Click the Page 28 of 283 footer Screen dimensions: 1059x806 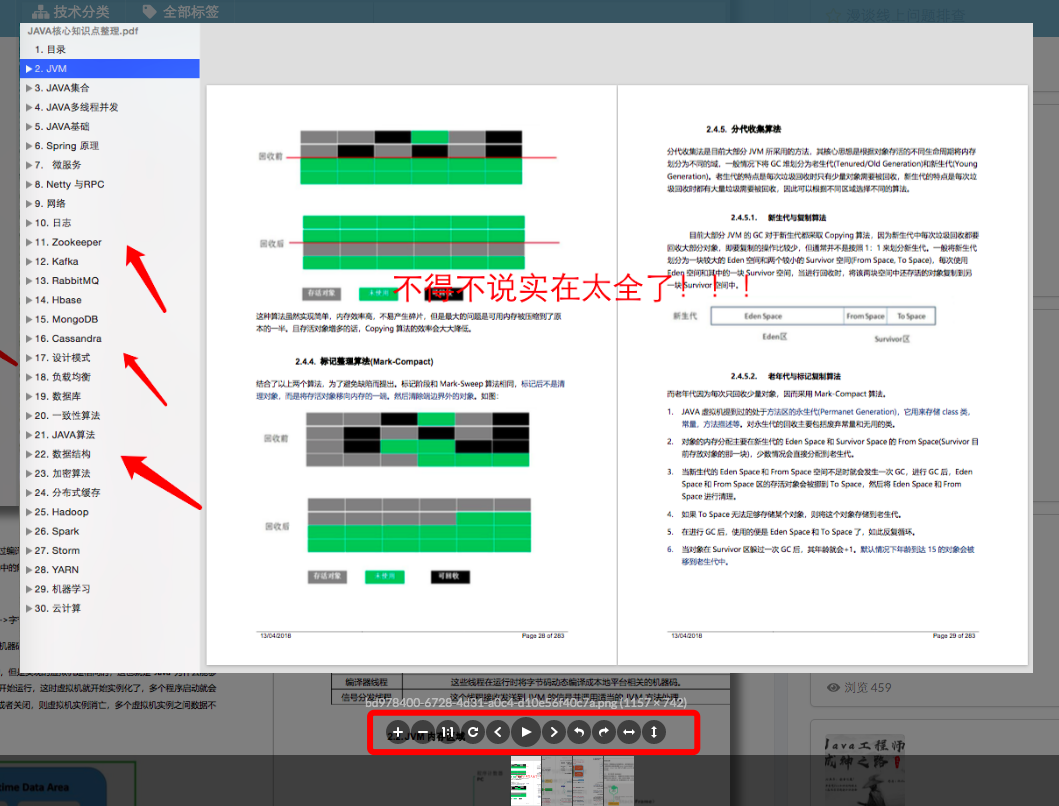tap(542, 636)
